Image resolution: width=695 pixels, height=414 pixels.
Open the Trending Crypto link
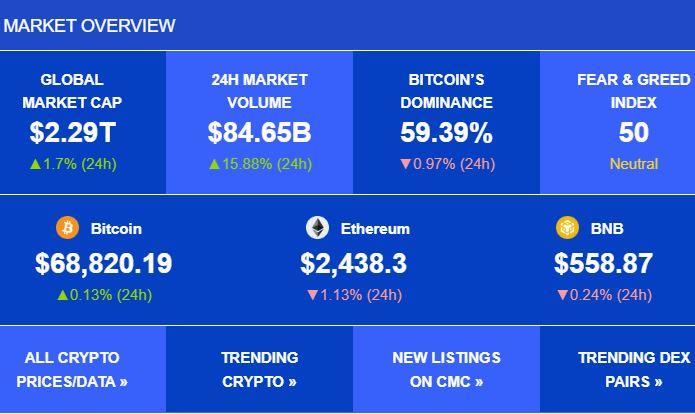click(260, 369)
